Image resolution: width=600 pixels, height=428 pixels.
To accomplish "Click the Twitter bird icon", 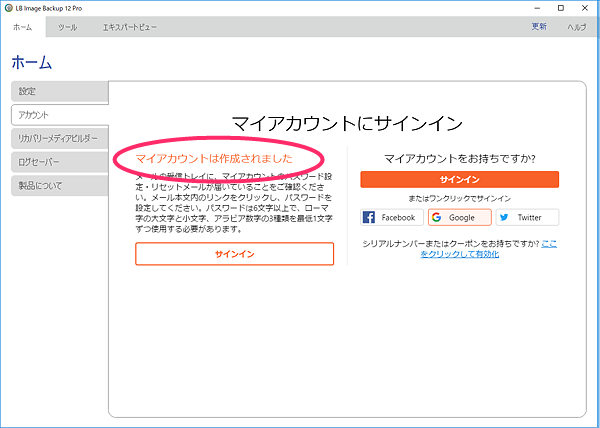I will coord(504,217).
